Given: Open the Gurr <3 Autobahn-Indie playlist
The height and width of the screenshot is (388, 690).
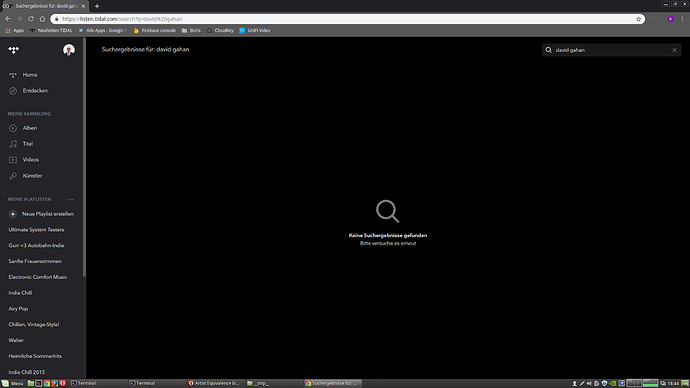Looking at the screenshot, I should point(36,245).
